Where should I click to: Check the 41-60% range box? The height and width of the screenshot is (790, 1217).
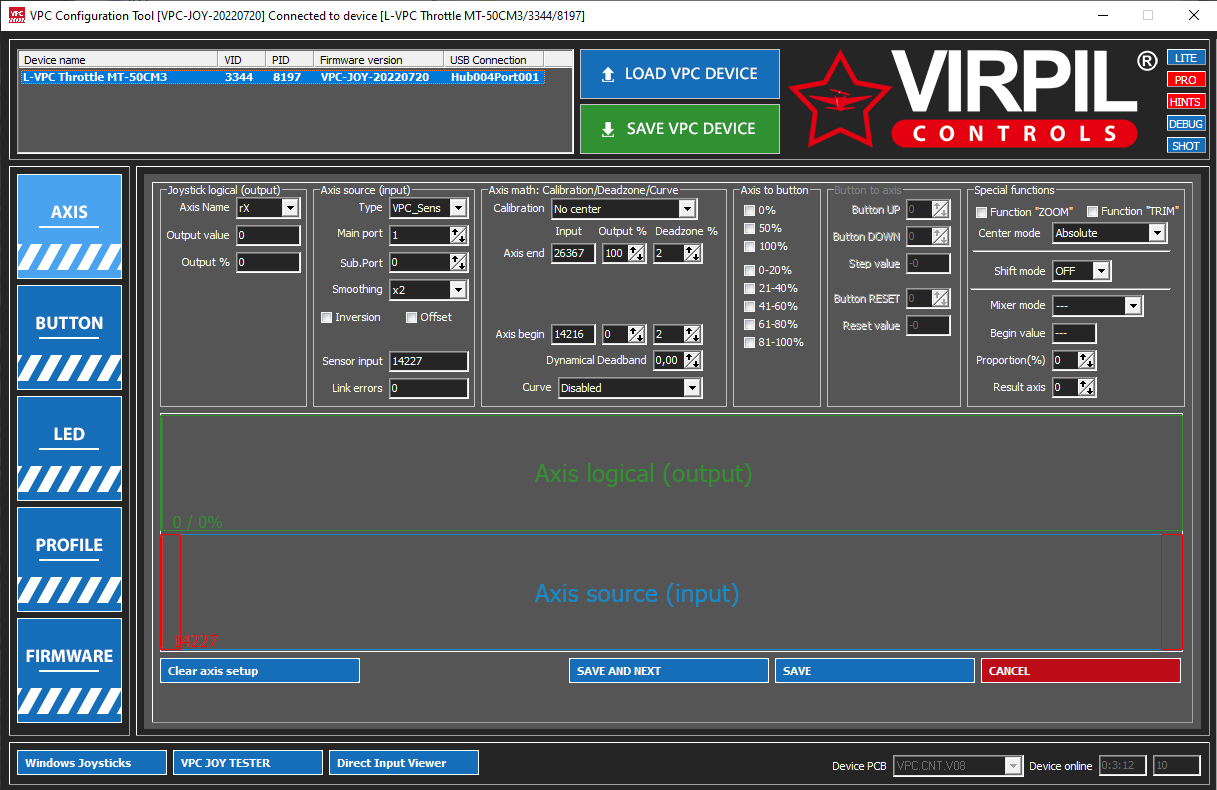coord(749,307)
